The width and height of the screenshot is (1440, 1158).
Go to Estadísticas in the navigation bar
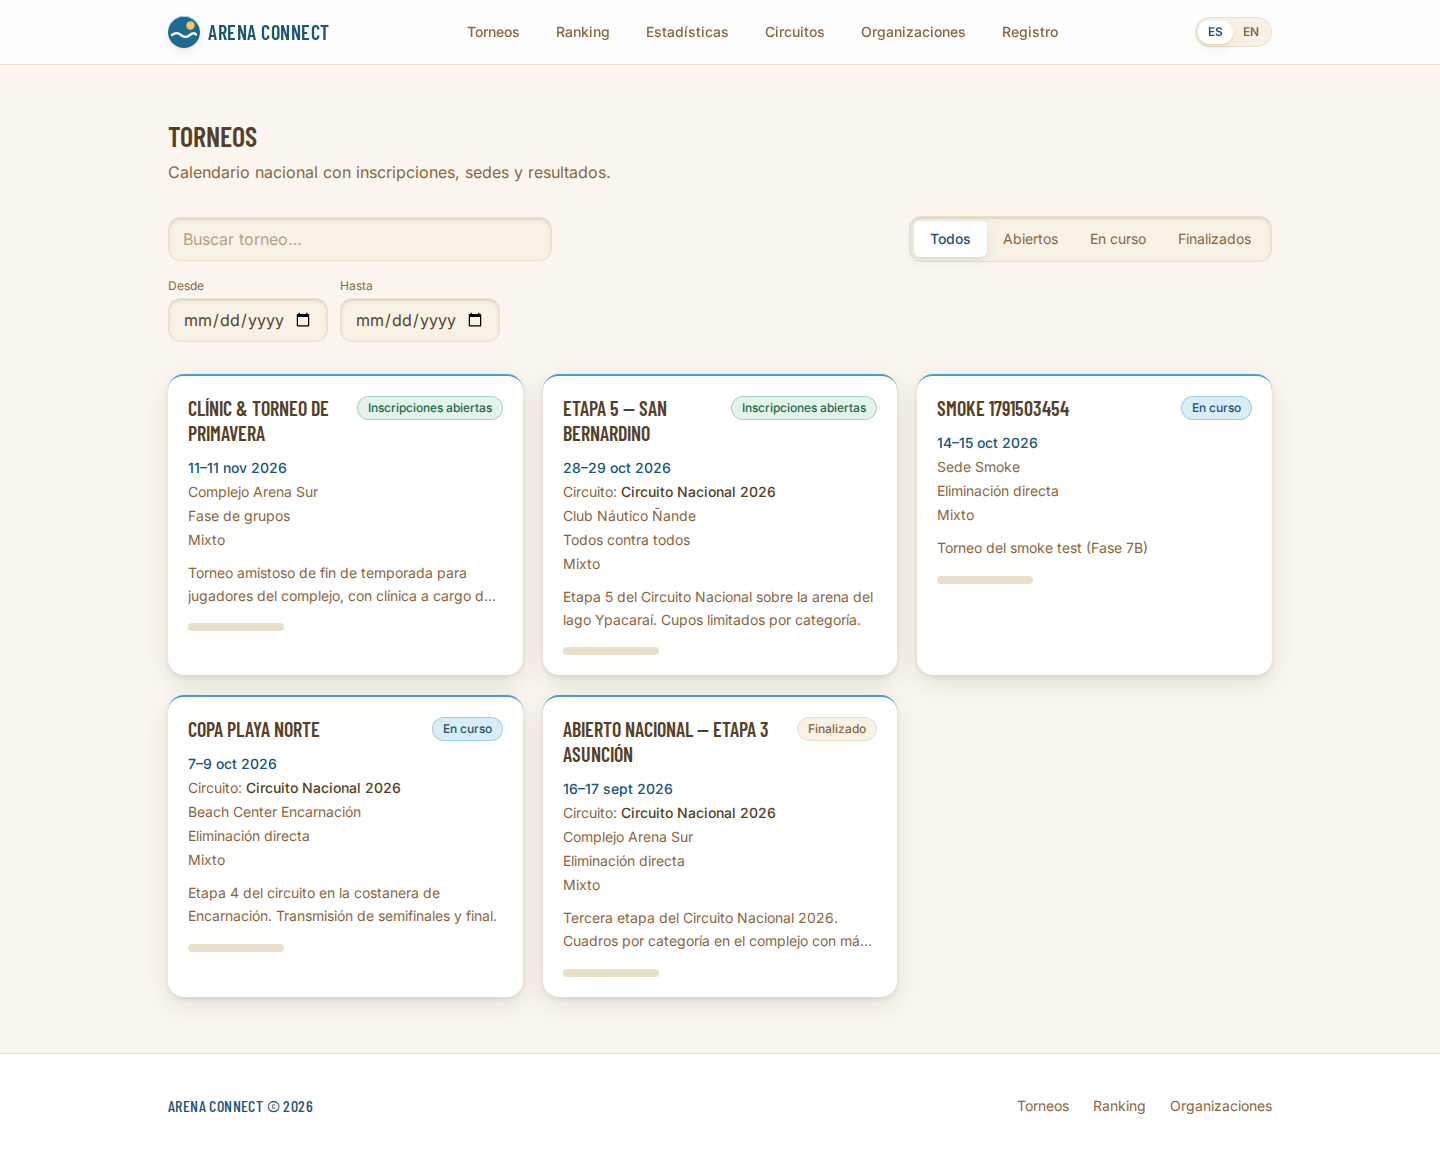click(687, 32)
